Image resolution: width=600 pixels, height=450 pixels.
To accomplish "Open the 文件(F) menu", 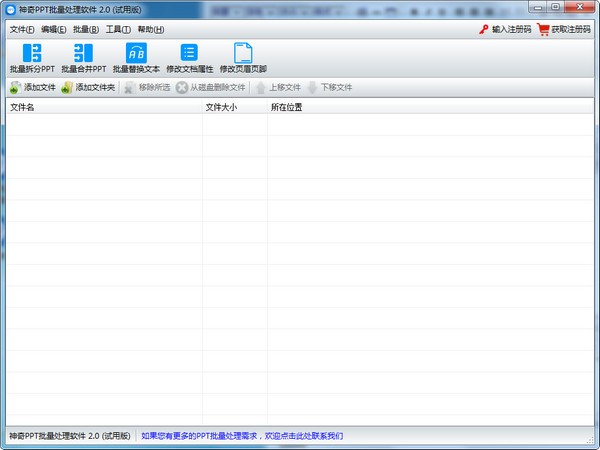I will point(22,30).
